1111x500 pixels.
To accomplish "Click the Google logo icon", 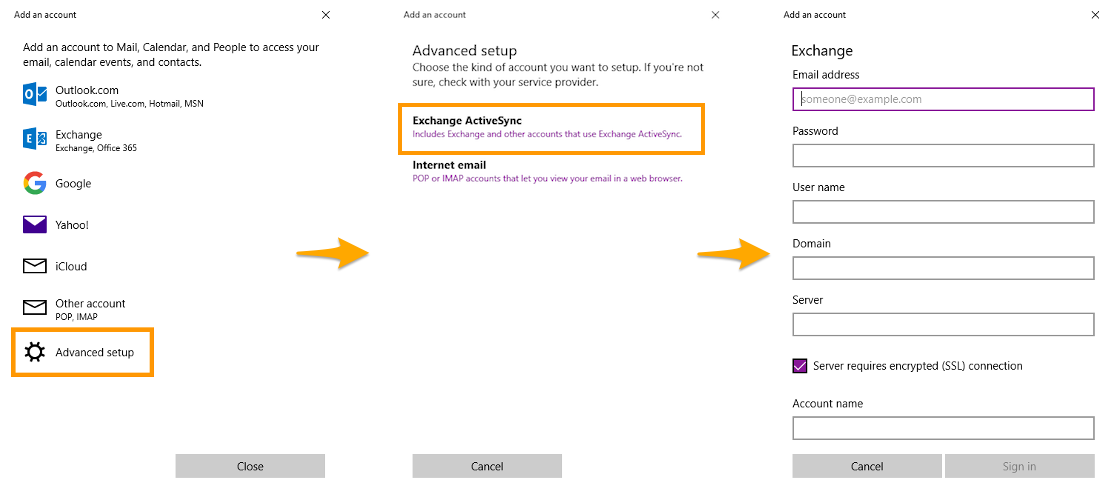I will point(35,183).
